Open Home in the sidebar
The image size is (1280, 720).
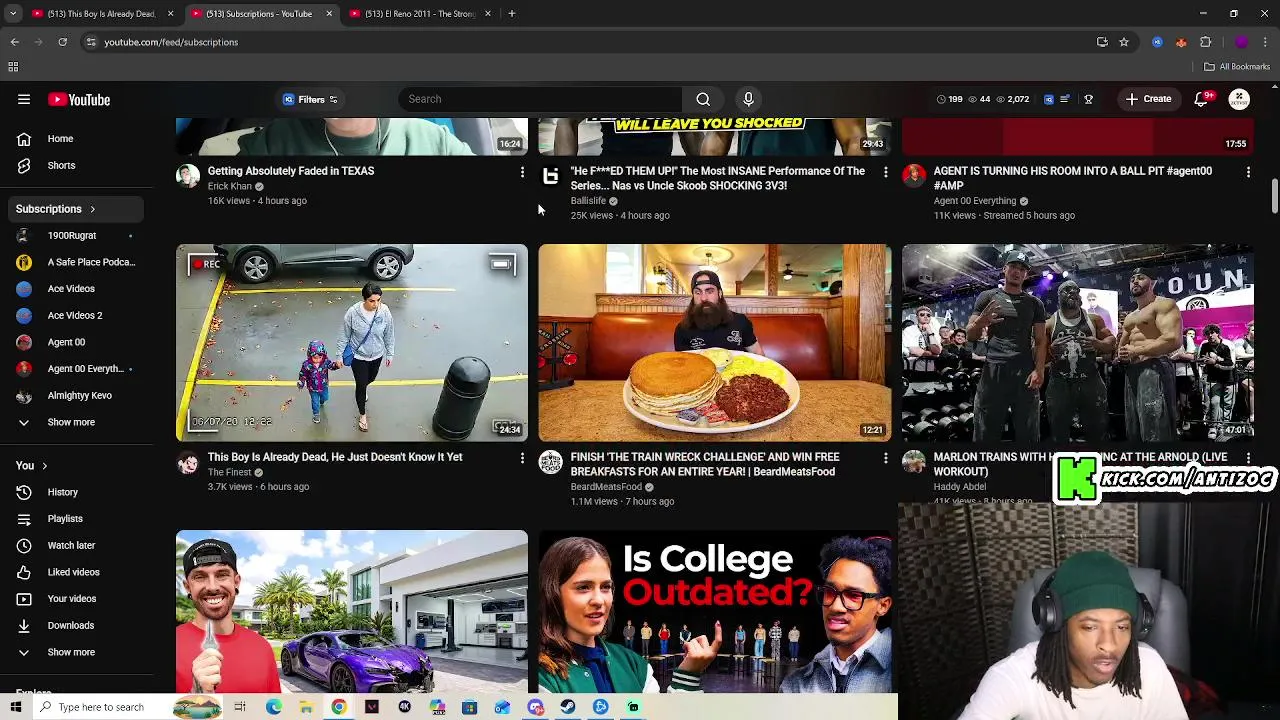(x=75, y=139)
